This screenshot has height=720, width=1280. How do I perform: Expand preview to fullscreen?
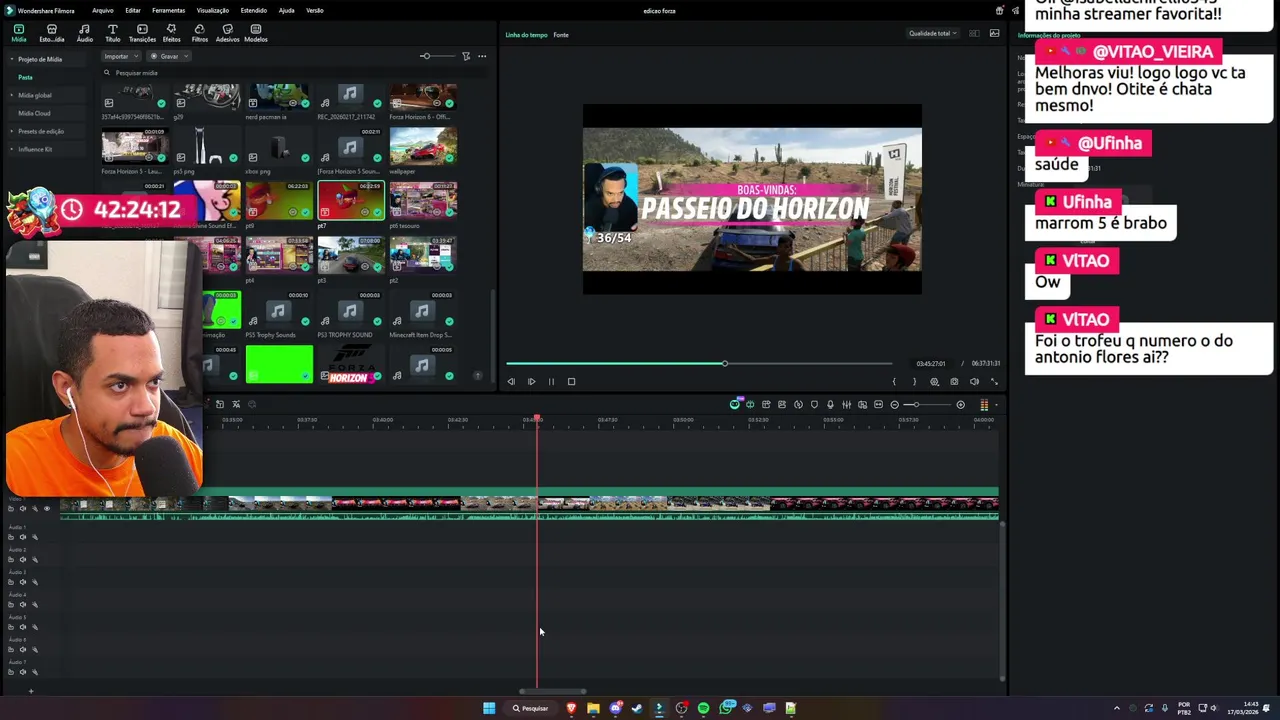pos(994,381)
